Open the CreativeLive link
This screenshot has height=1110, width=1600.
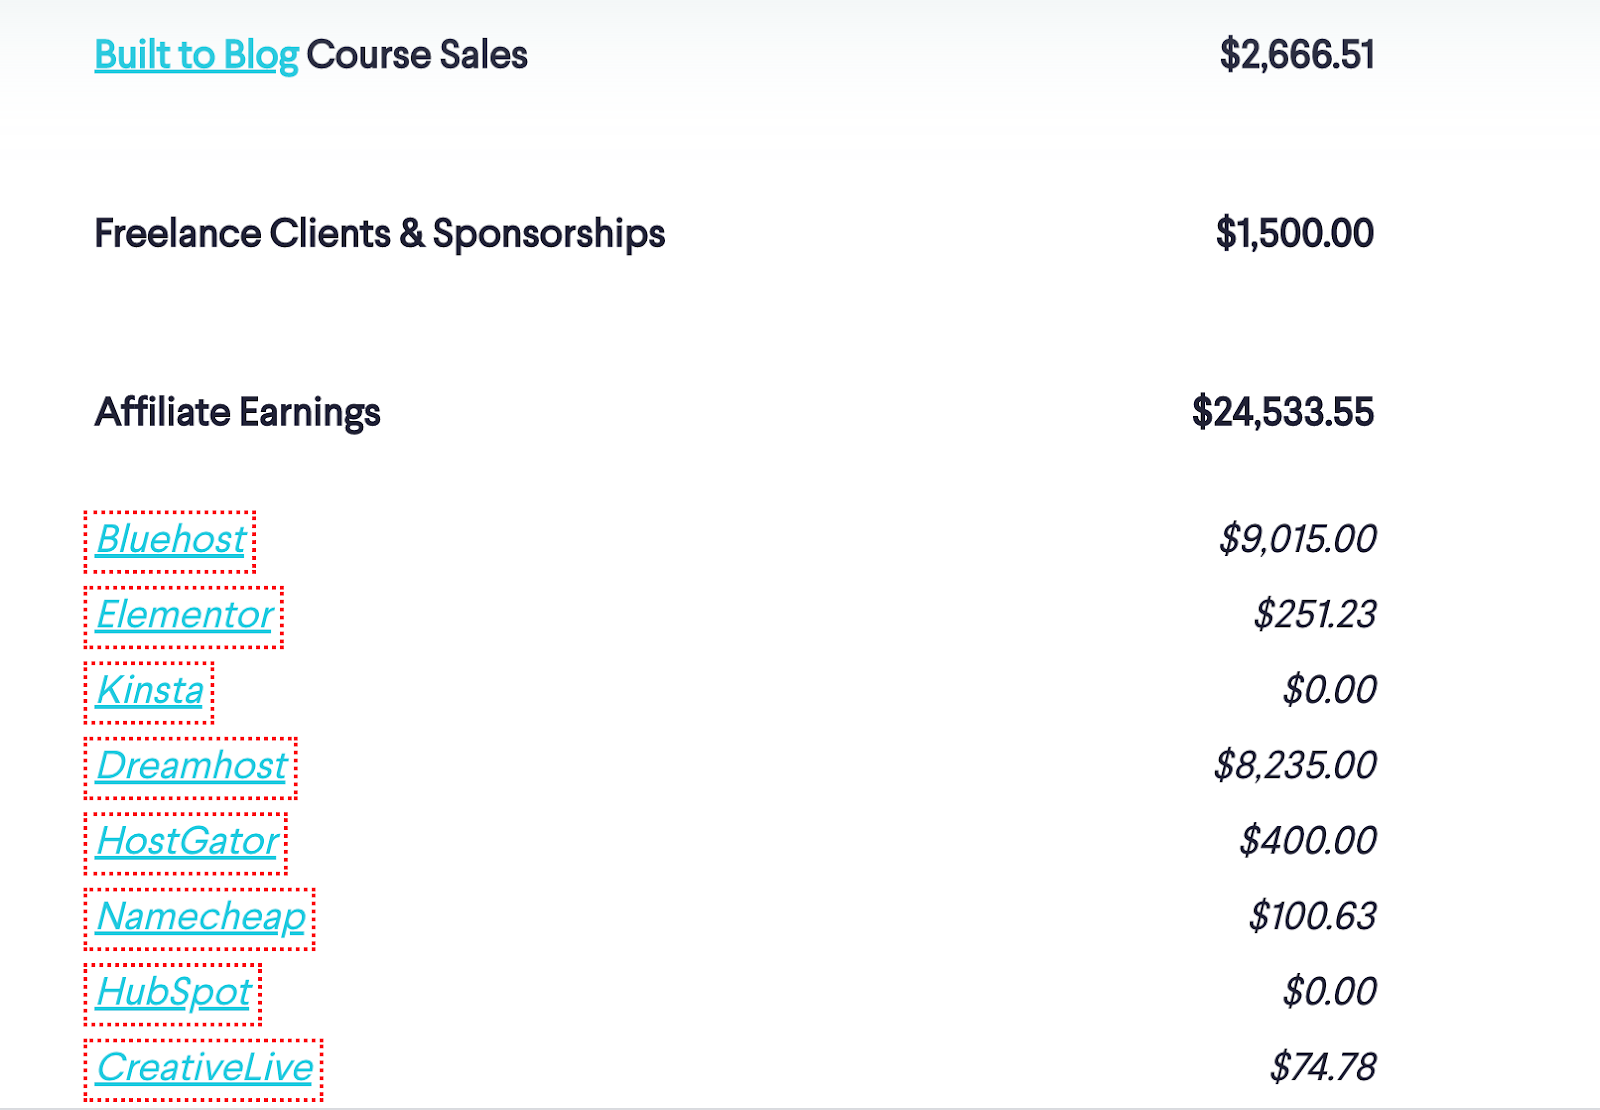(x=204, y=1068)
